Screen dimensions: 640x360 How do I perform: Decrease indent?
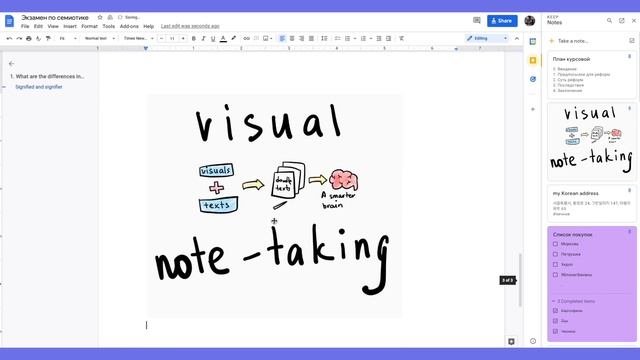coord(379,38)
